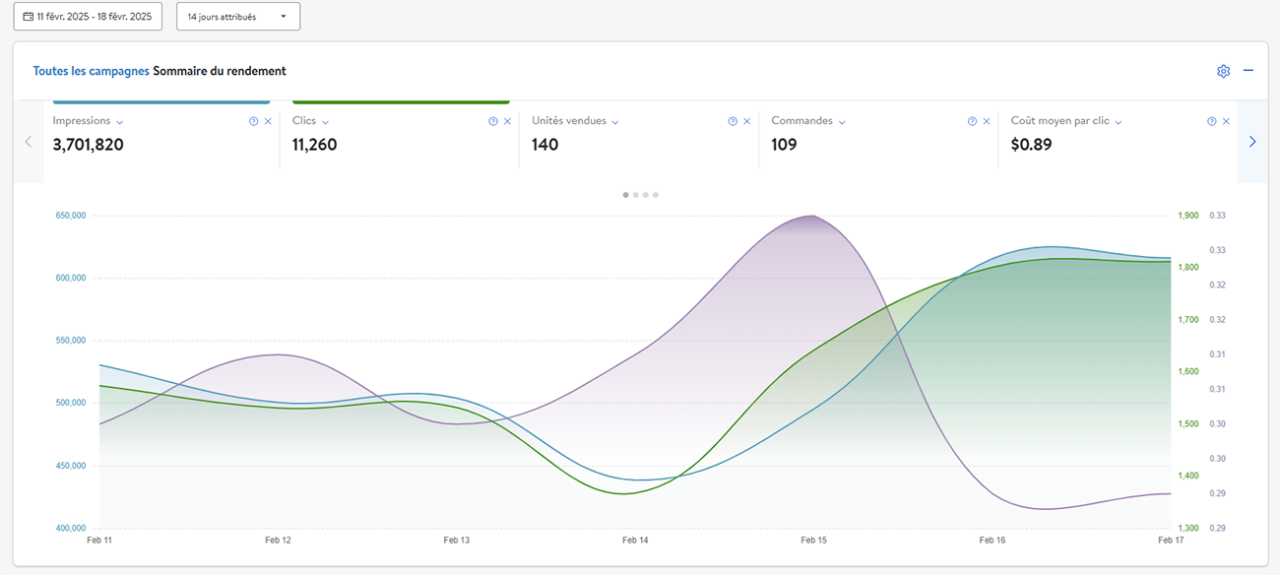1280x575 pixels.
Task: Open the 14 jours attribués dropdown
Action: 238,17
